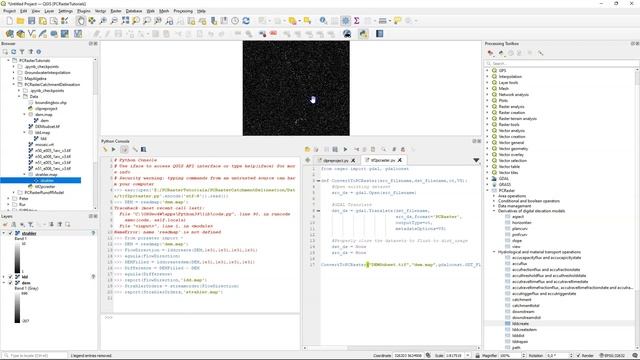Expand the GRASS group in Processing Toolbox
The height and width of the screenshot is (360, 640).
(487, 184)
